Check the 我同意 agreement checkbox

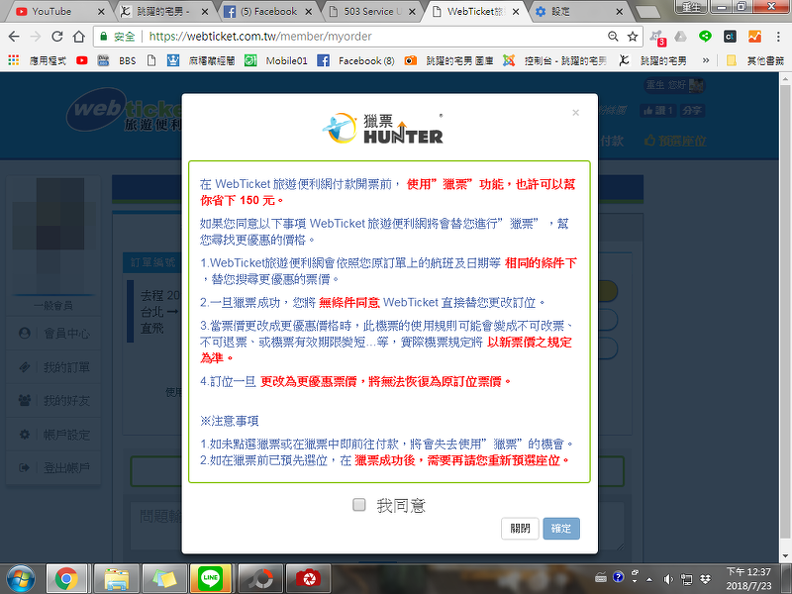pyautogui.click(x=359, y=505)
